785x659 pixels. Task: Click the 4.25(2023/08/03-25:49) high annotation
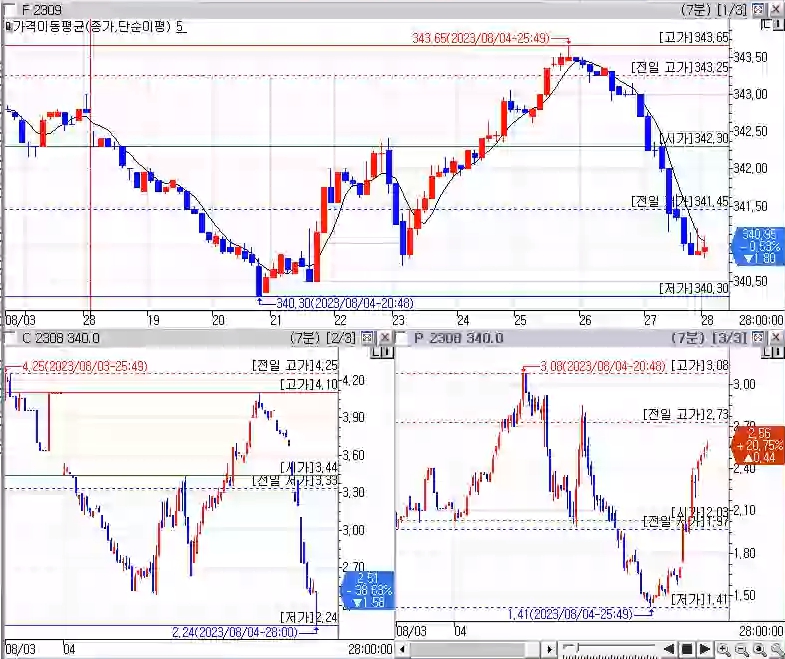tap(85, 366)
